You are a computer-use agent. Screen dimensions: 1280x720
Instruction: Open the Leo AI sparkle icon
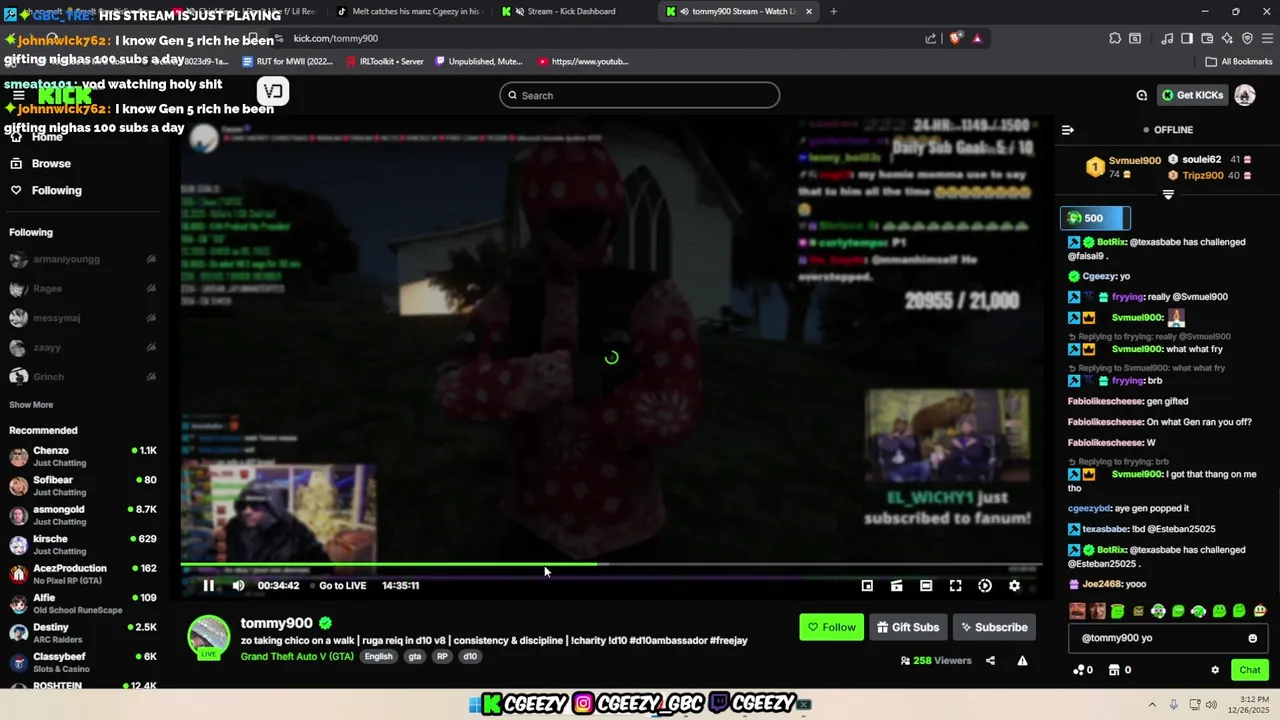(1227, 38)
